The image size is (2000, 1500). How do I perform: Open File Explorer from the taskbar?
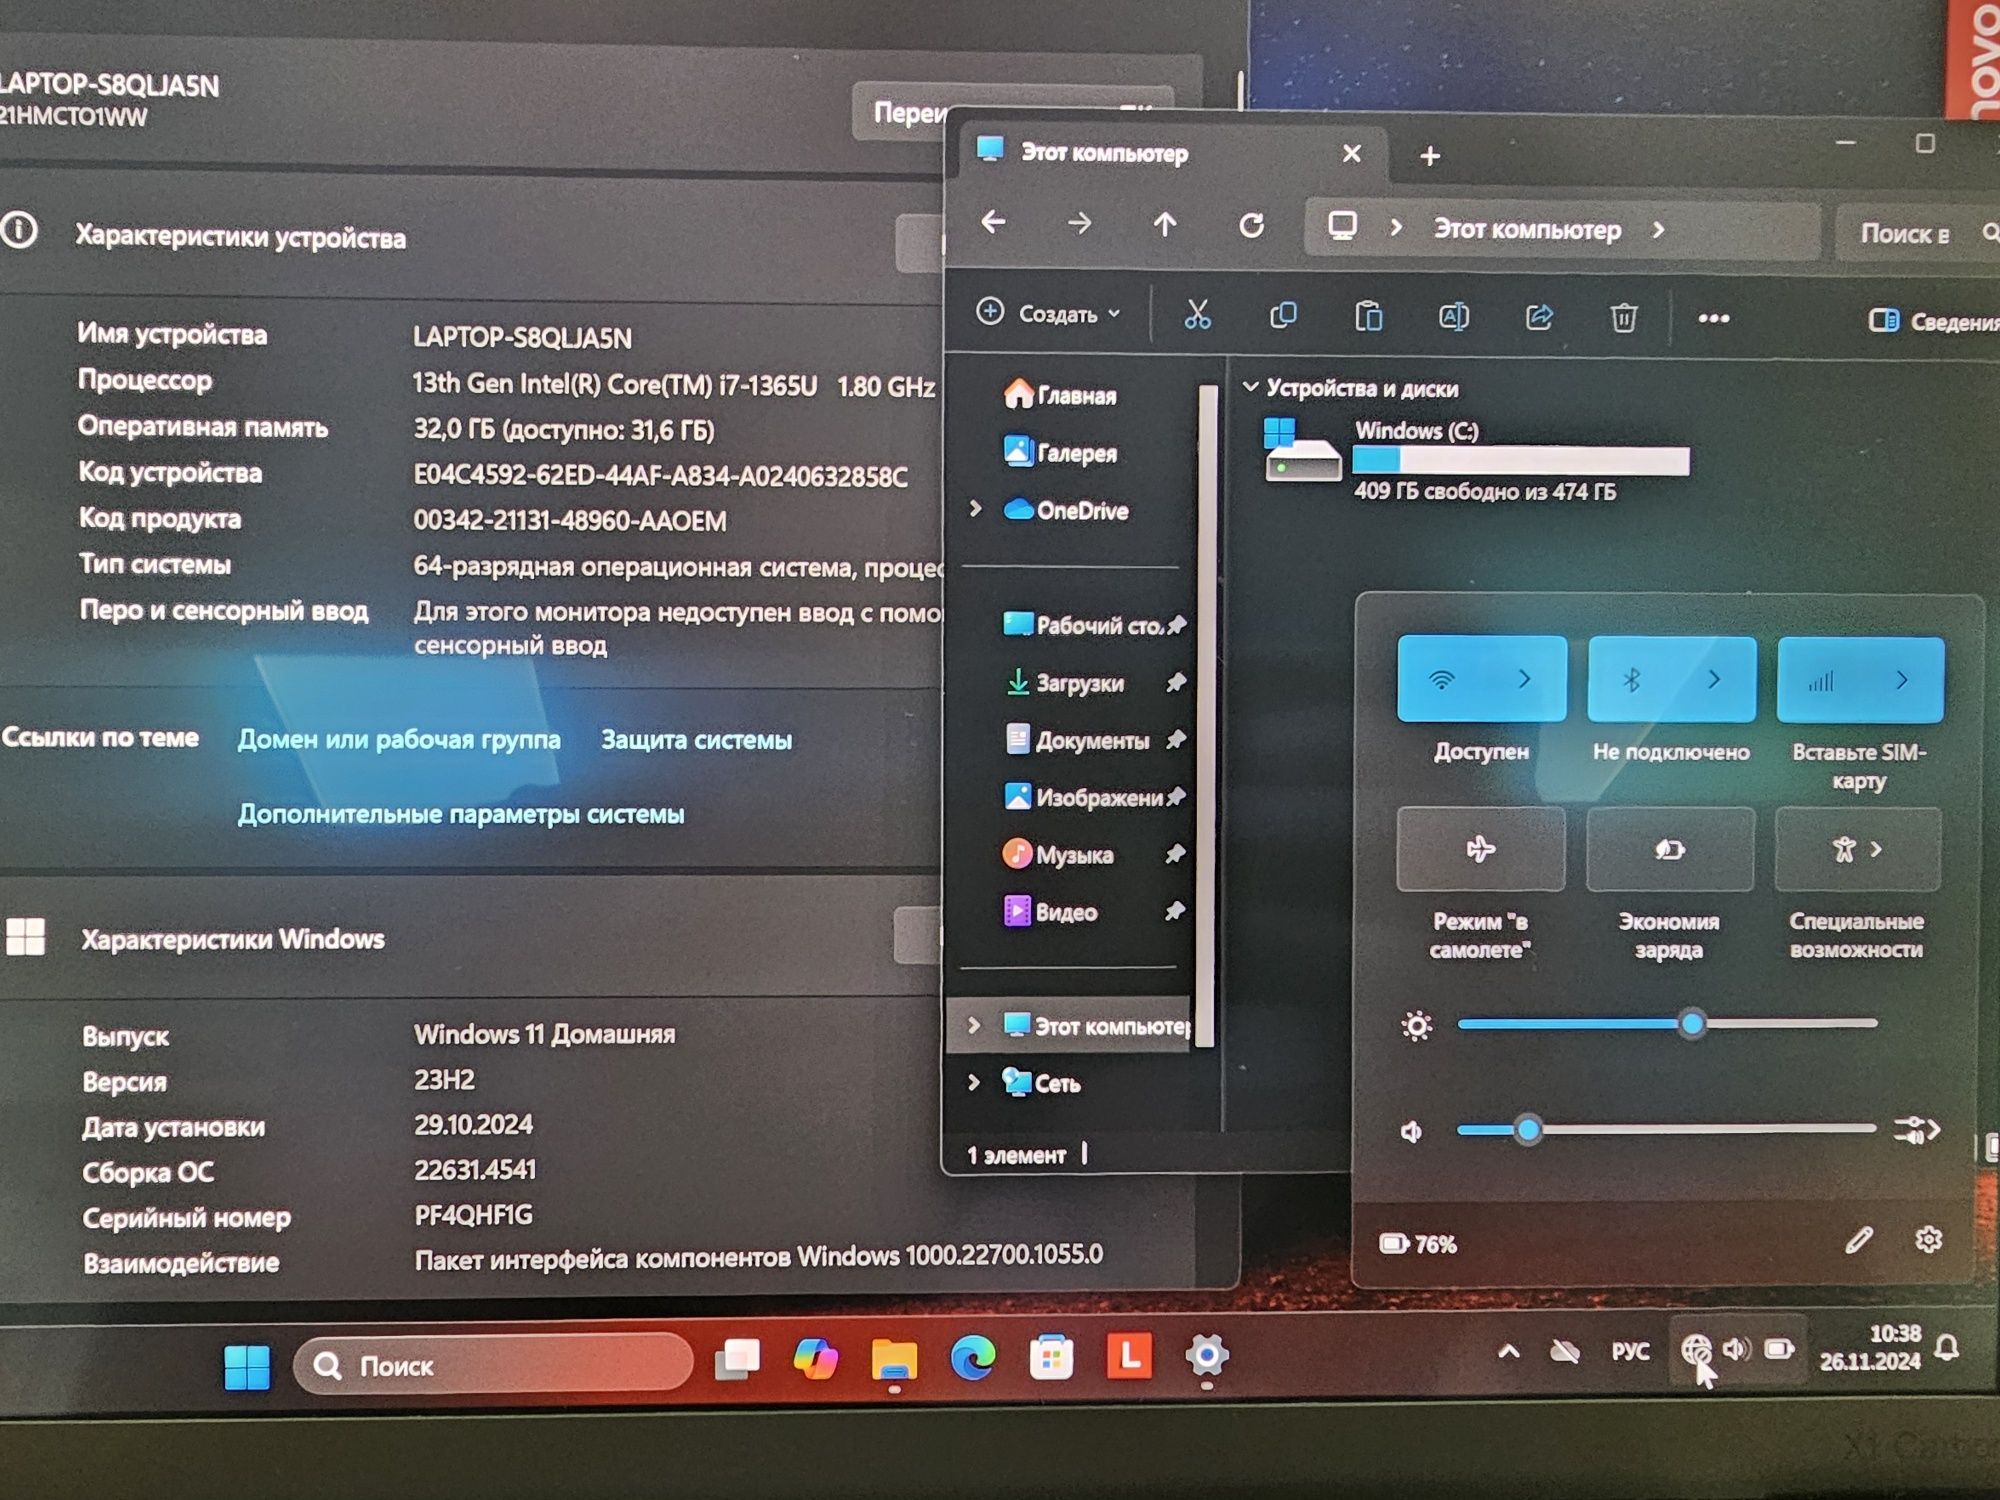point(893,1360)
